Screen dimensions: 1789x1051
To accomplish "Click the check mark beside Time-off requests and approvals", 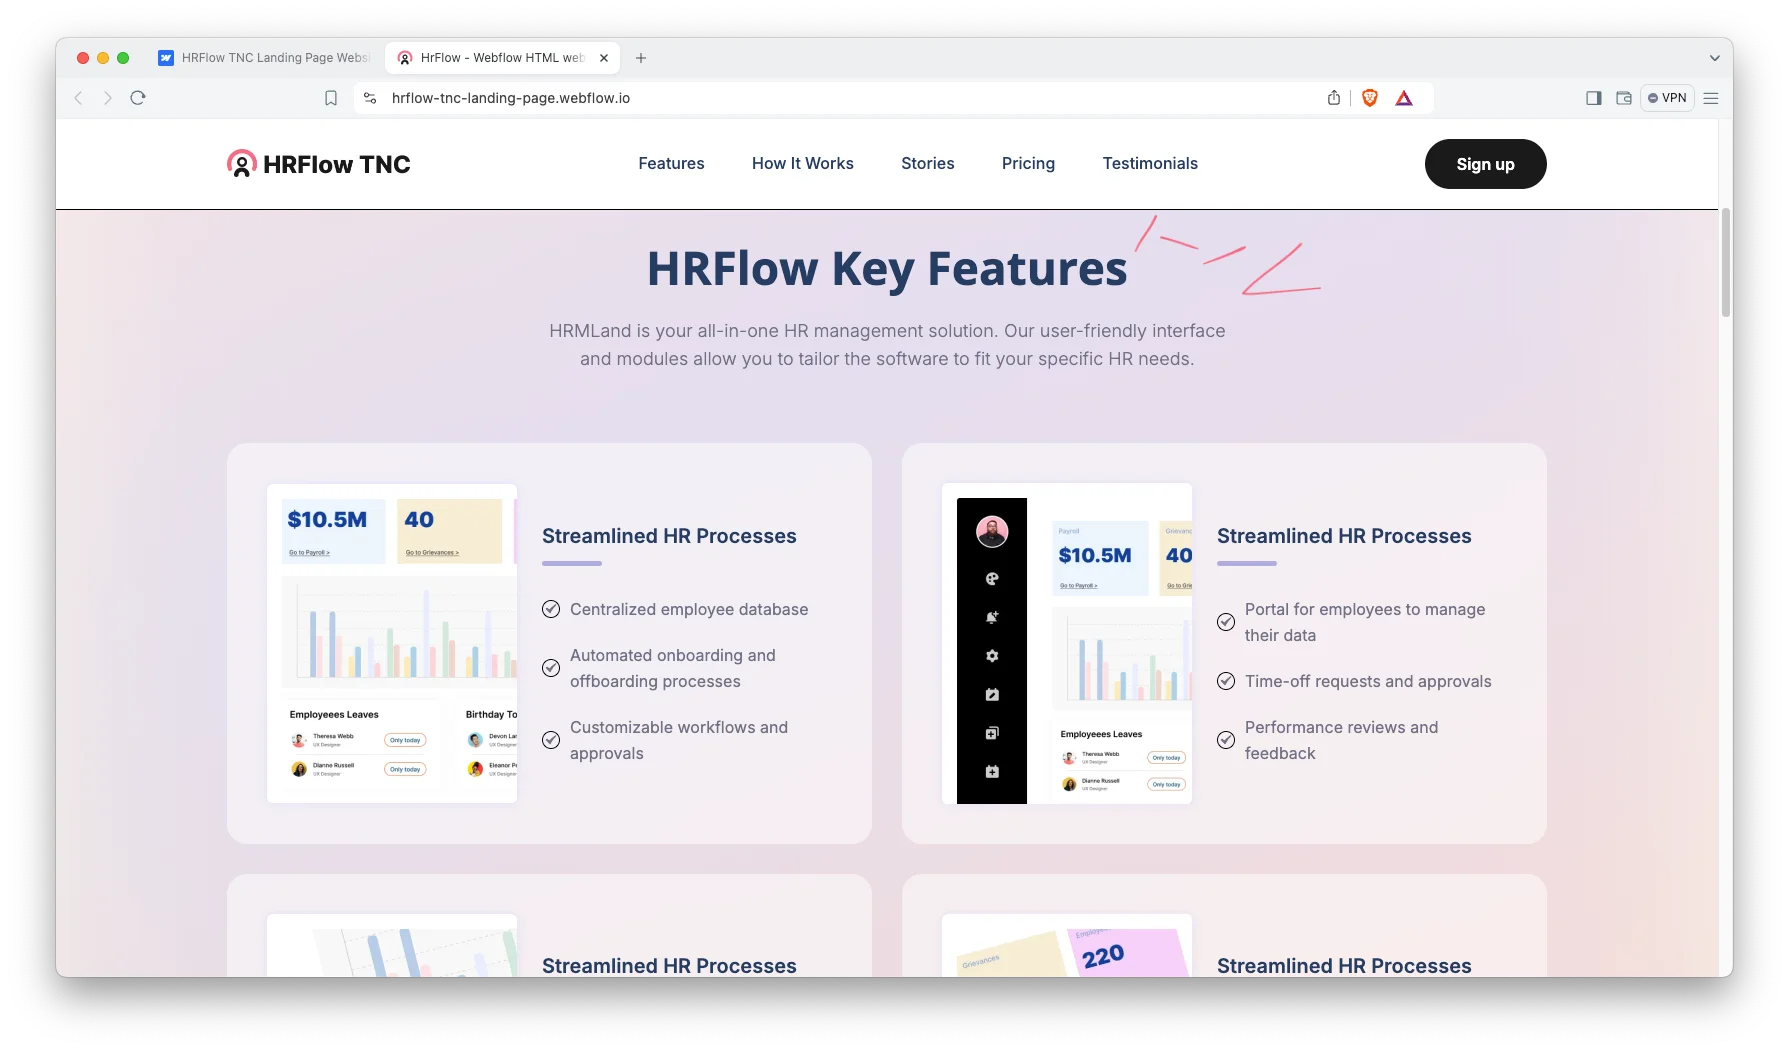I will point(1226,681).
